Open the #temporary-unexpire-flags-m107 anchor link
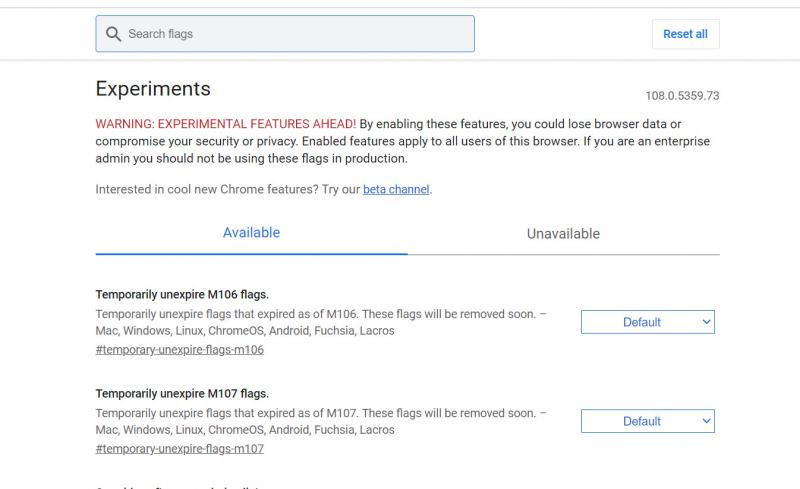 pos(180,449)
